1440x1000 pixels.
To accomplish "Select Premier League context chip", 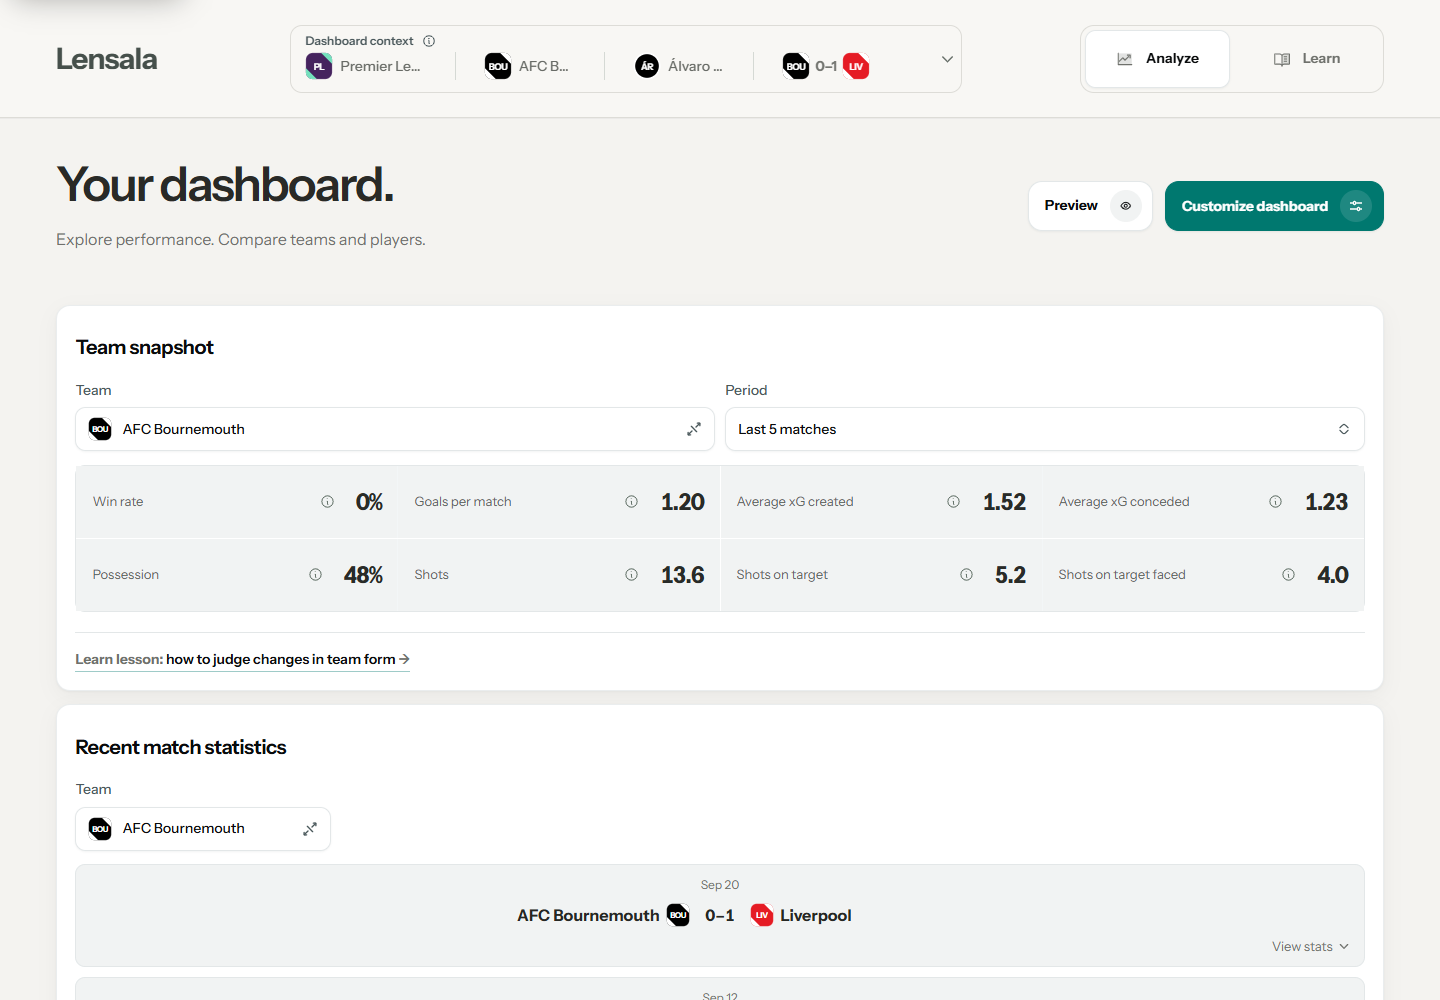I will coord(364,66).
